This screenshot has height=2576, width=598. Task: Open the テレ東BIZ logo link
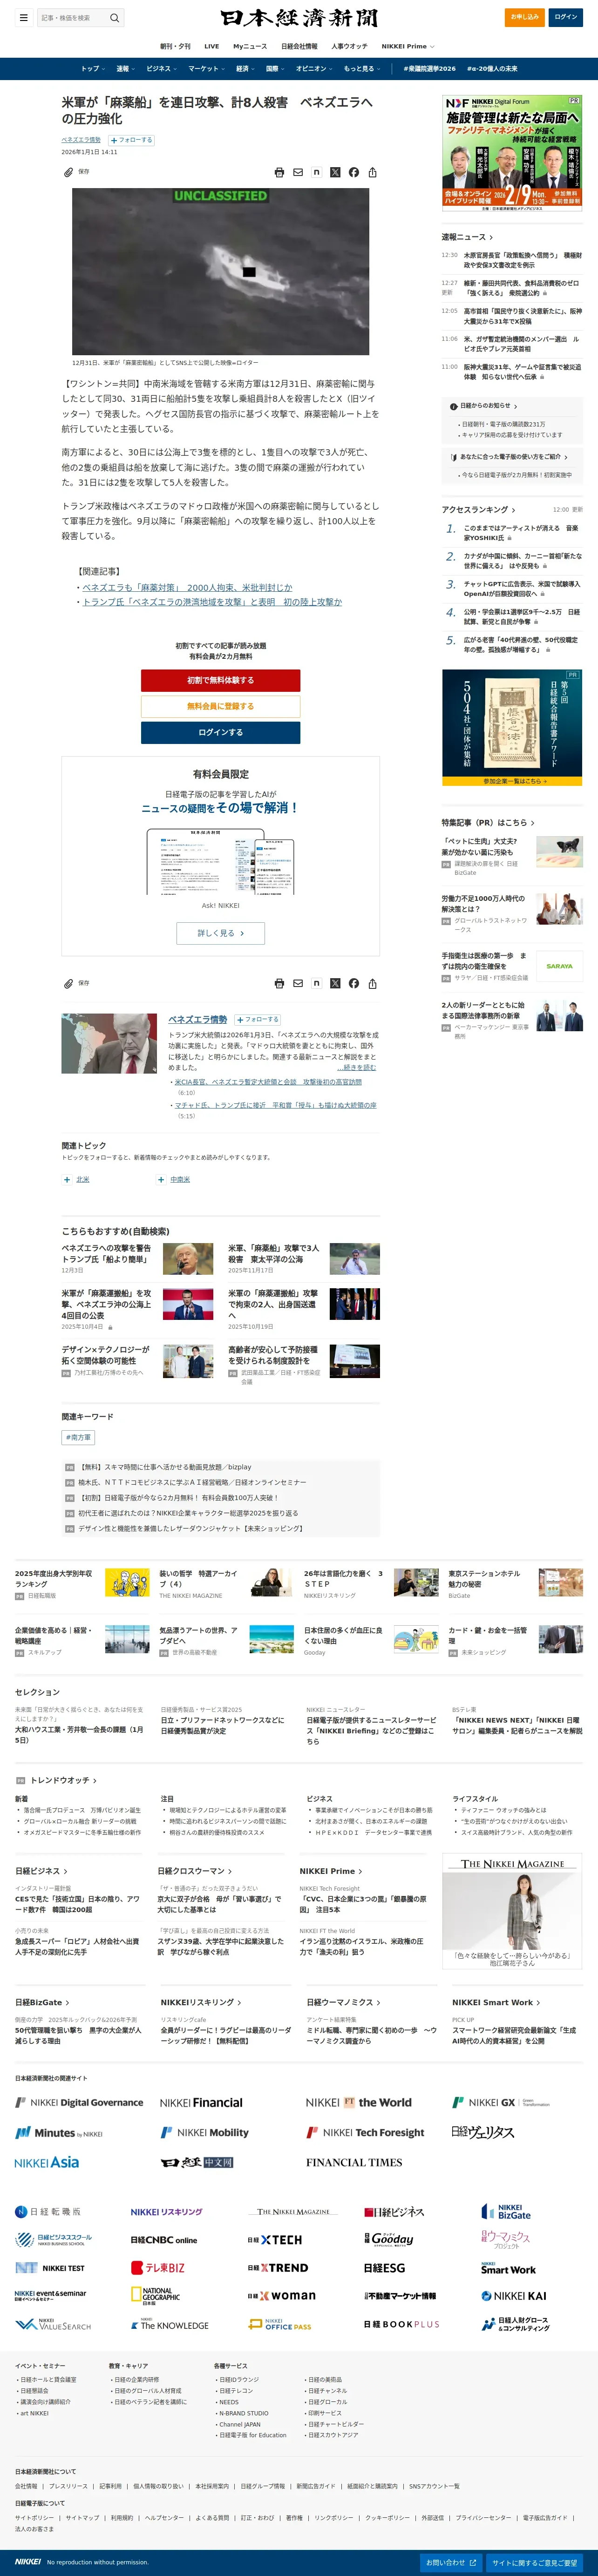tap(158, 2268)
